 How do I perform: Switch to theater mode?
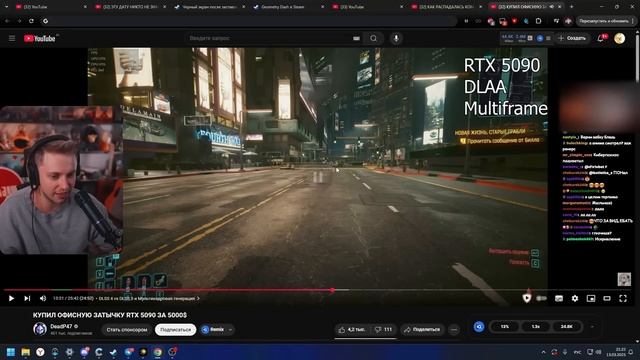point(607,298)
